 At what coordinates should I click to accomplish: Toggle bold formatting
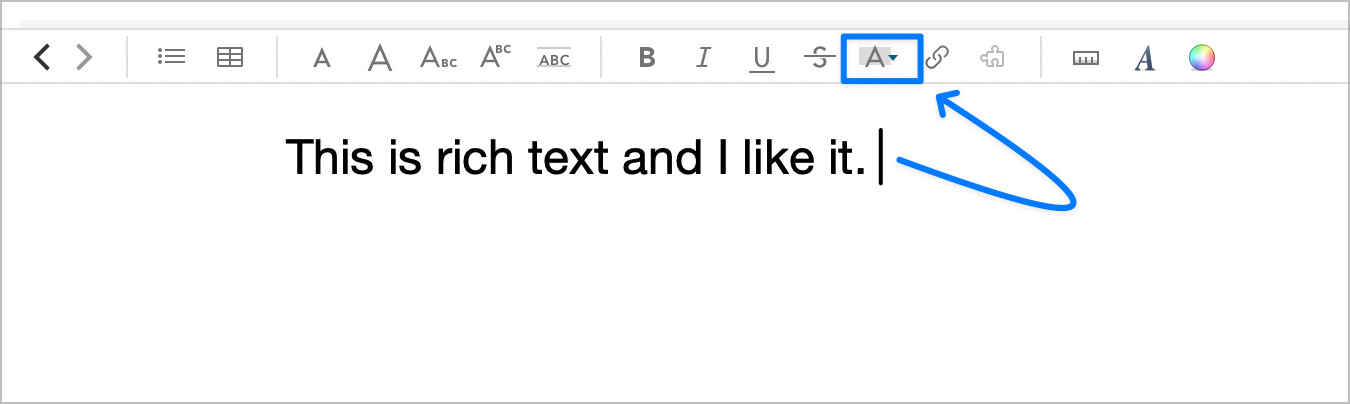point(647,58)
